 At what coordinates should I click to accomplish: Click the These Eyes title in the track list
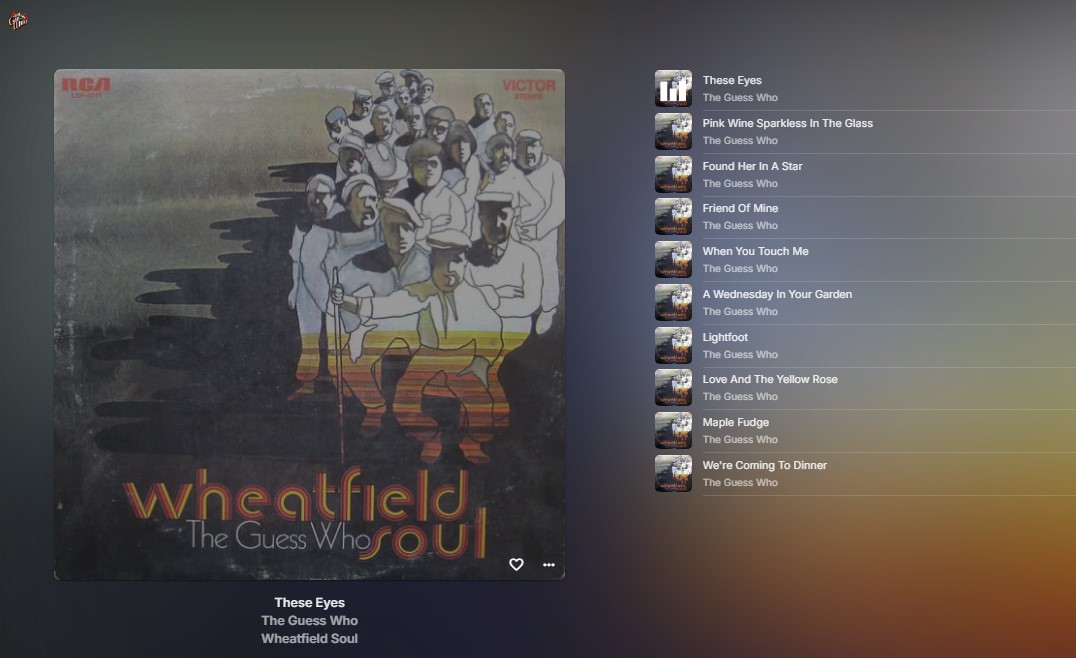pyautogui.click(x=732, y=80)
